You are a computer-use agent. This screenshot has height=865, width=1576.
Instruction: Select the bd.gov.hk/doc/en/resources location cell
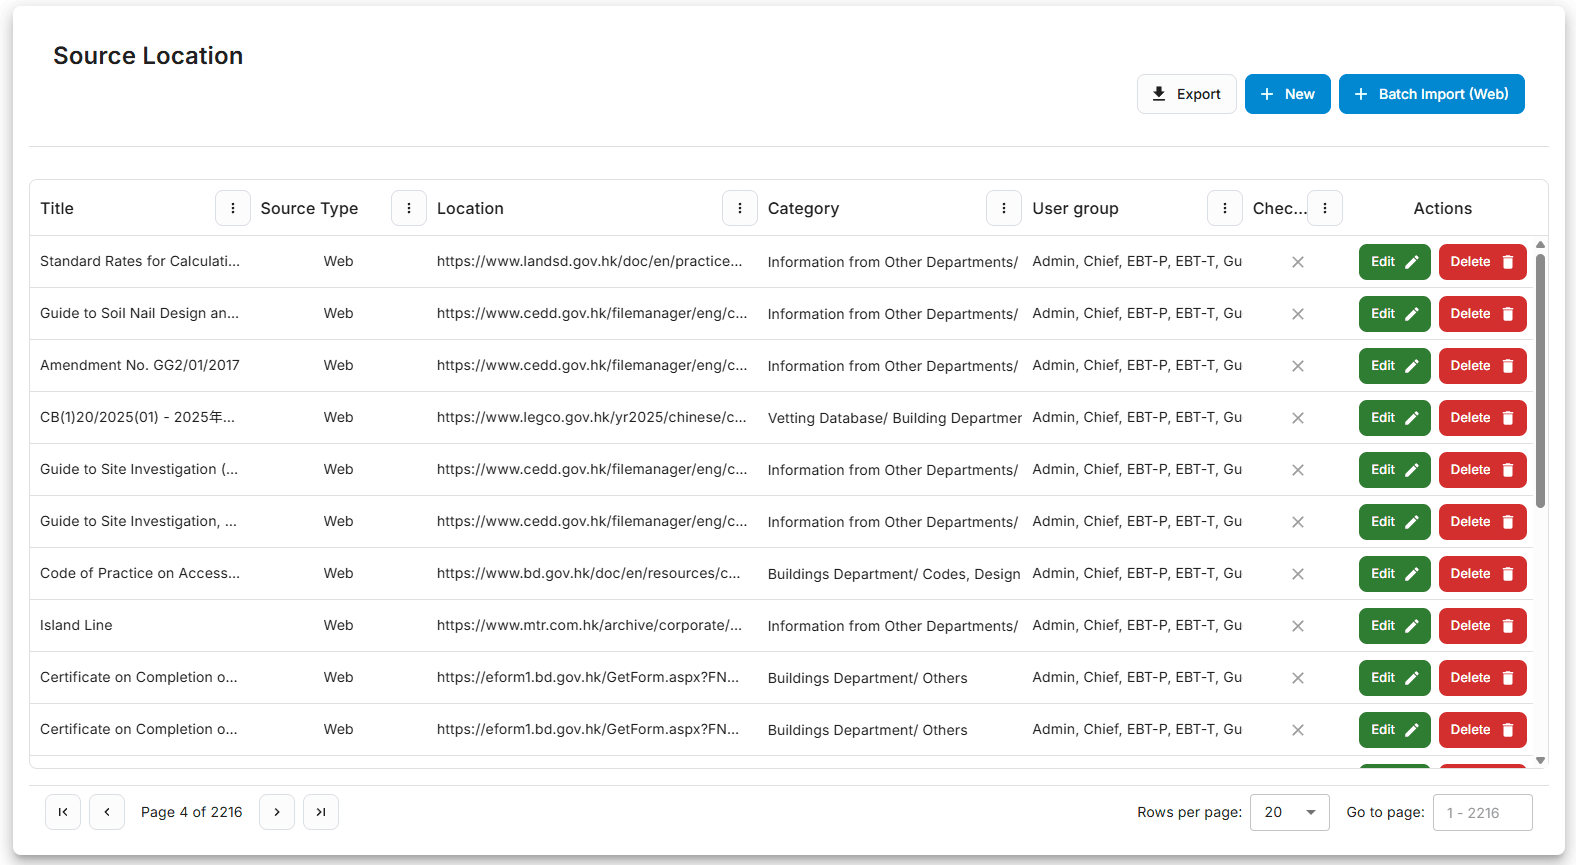pos(589,574)
